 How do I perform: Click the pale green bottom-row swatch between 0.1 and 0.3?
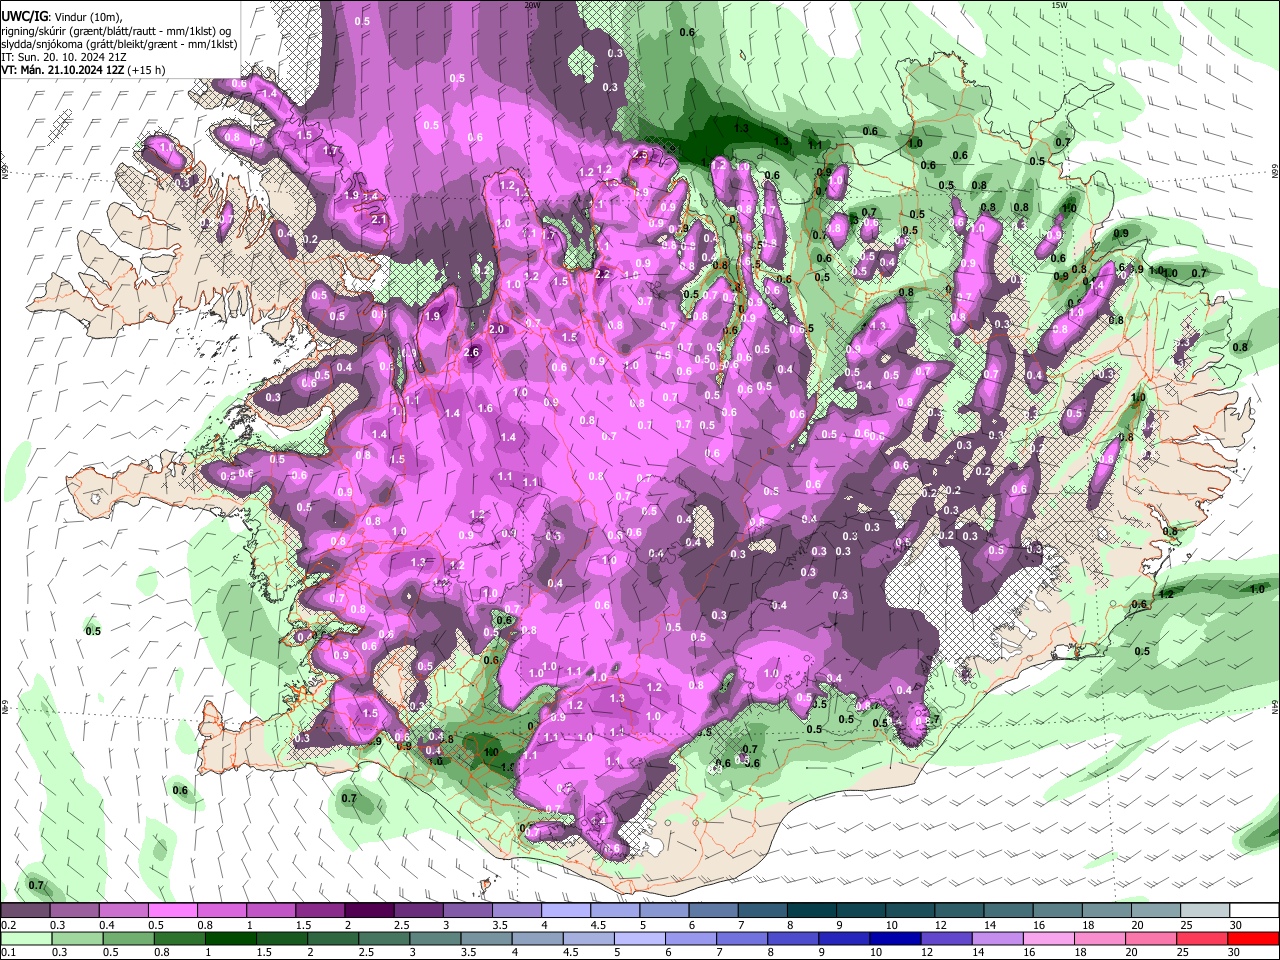click(x=26, y=938)
